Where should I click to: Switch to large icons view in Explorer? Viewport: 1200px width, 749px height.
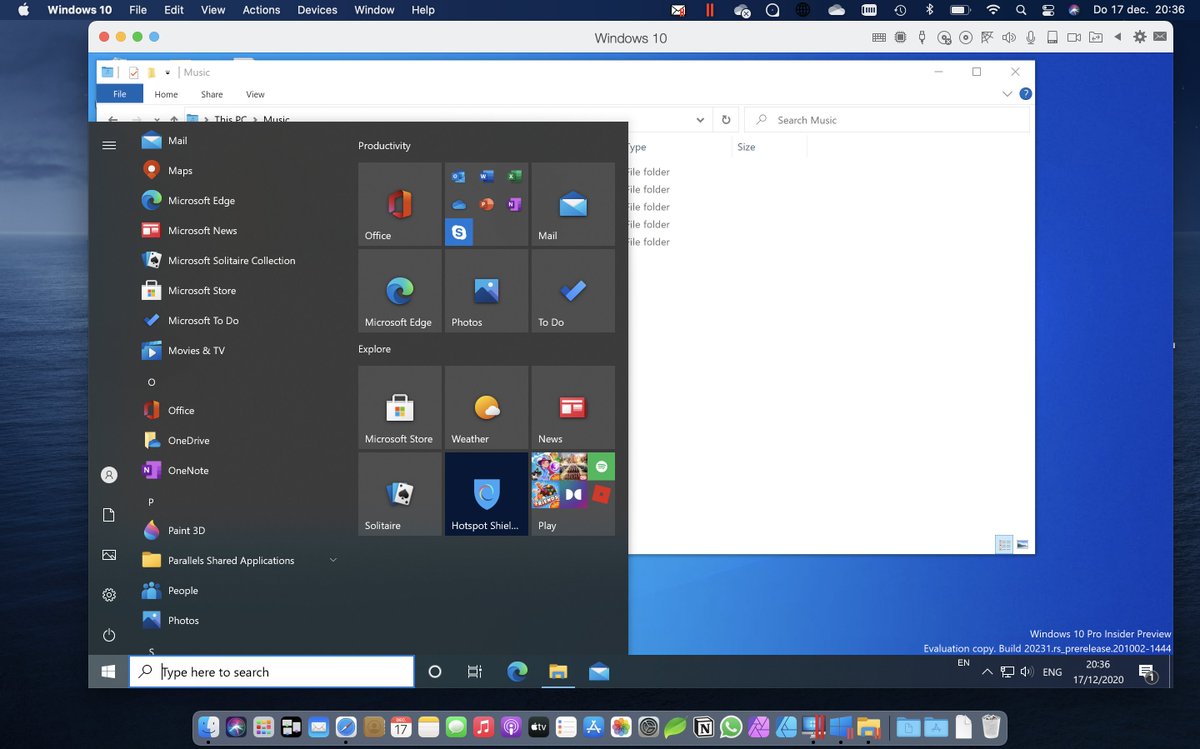(1023, 544)
